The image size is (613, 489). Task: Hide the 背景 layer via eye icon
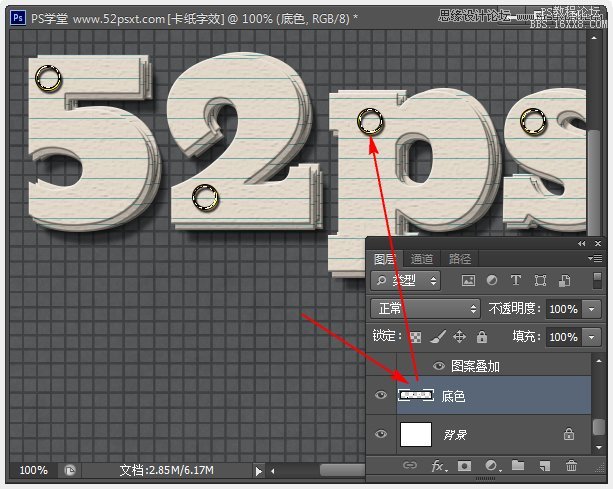(381, 434)
